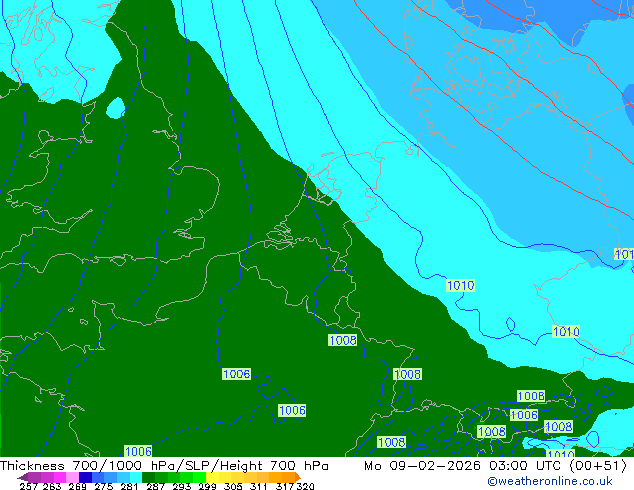Click the legend value 257
634x490 pixels.
(x=29, y=486)
